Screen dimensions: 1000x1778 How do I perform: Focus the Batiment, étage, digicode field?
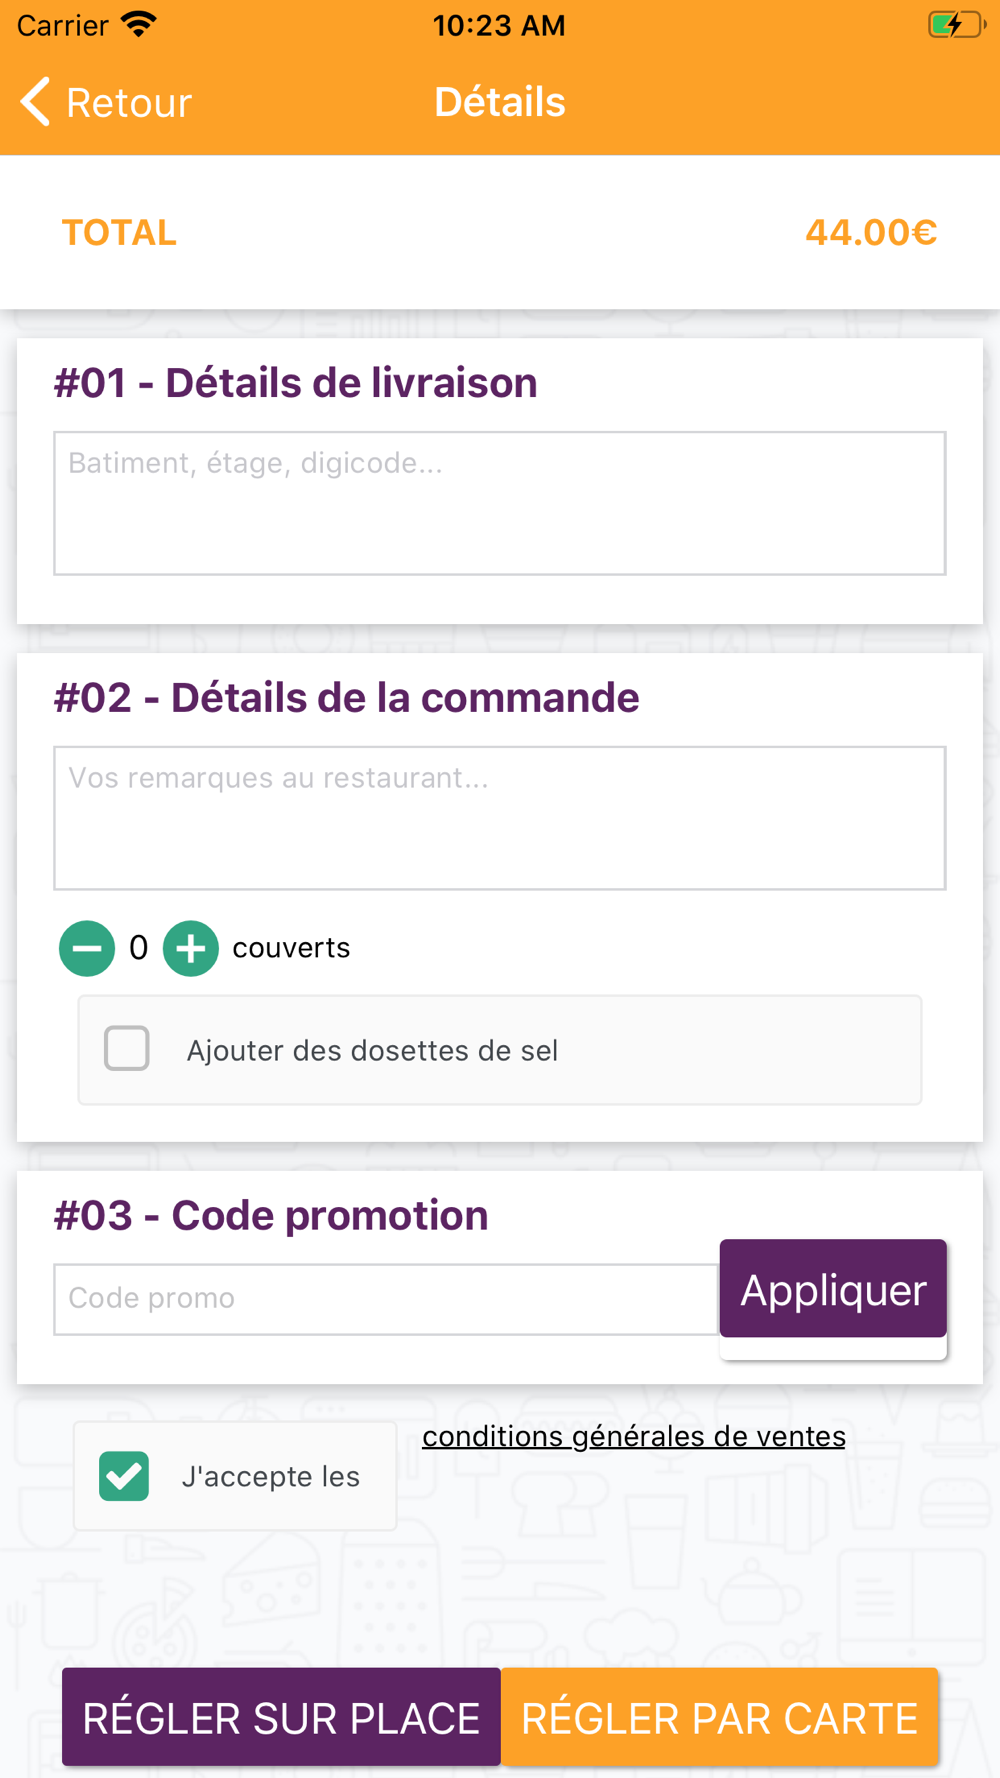point(500,503)
